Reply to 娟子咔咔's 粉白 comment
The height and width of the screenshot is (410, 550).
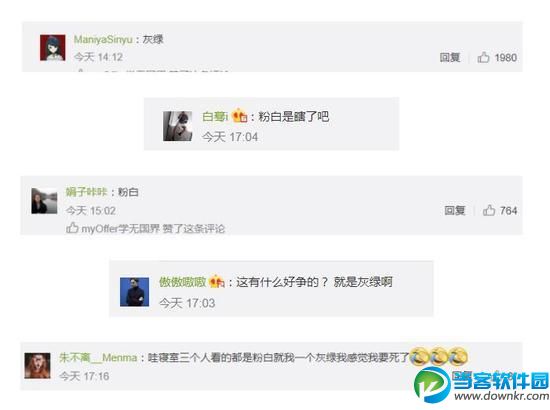tap(455, 210)
